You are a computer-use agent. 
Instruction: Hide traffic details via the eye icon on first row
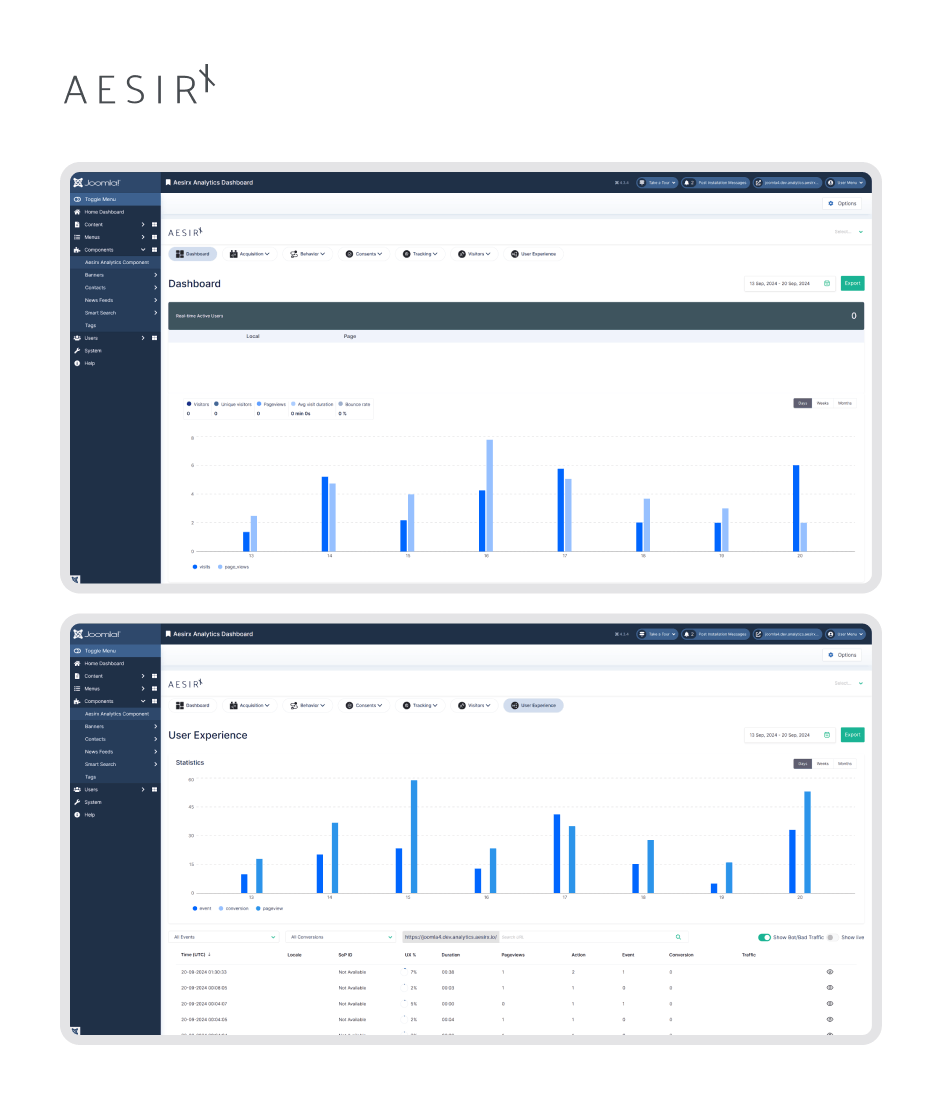[x=828, y=971]
